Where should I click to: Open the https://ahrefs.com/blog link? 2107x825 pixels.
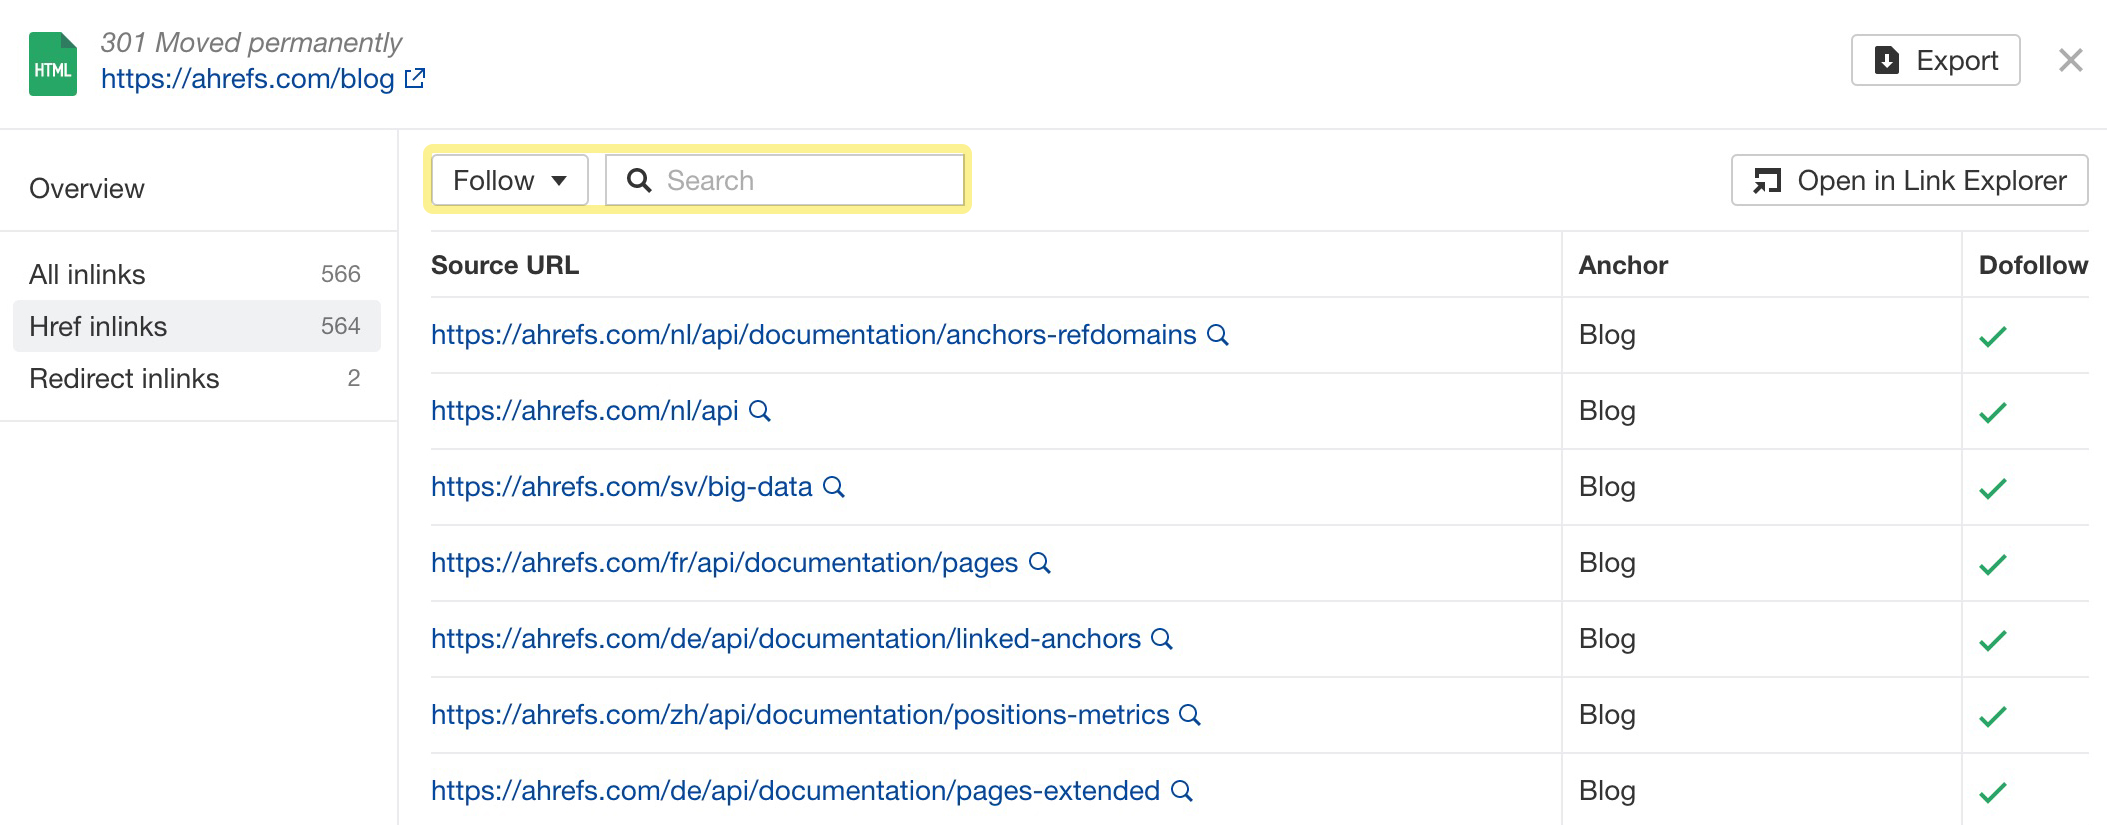coord(247,78)
